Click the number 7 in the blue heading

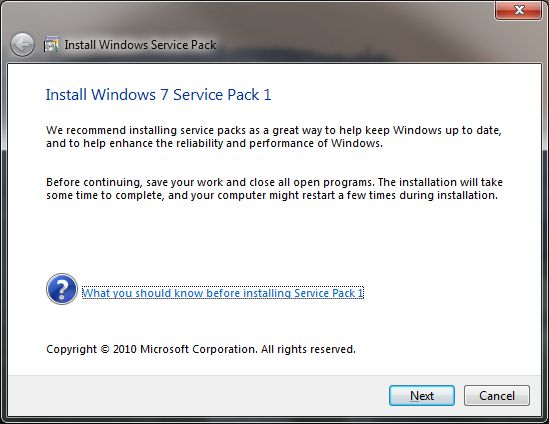point(164,95)
